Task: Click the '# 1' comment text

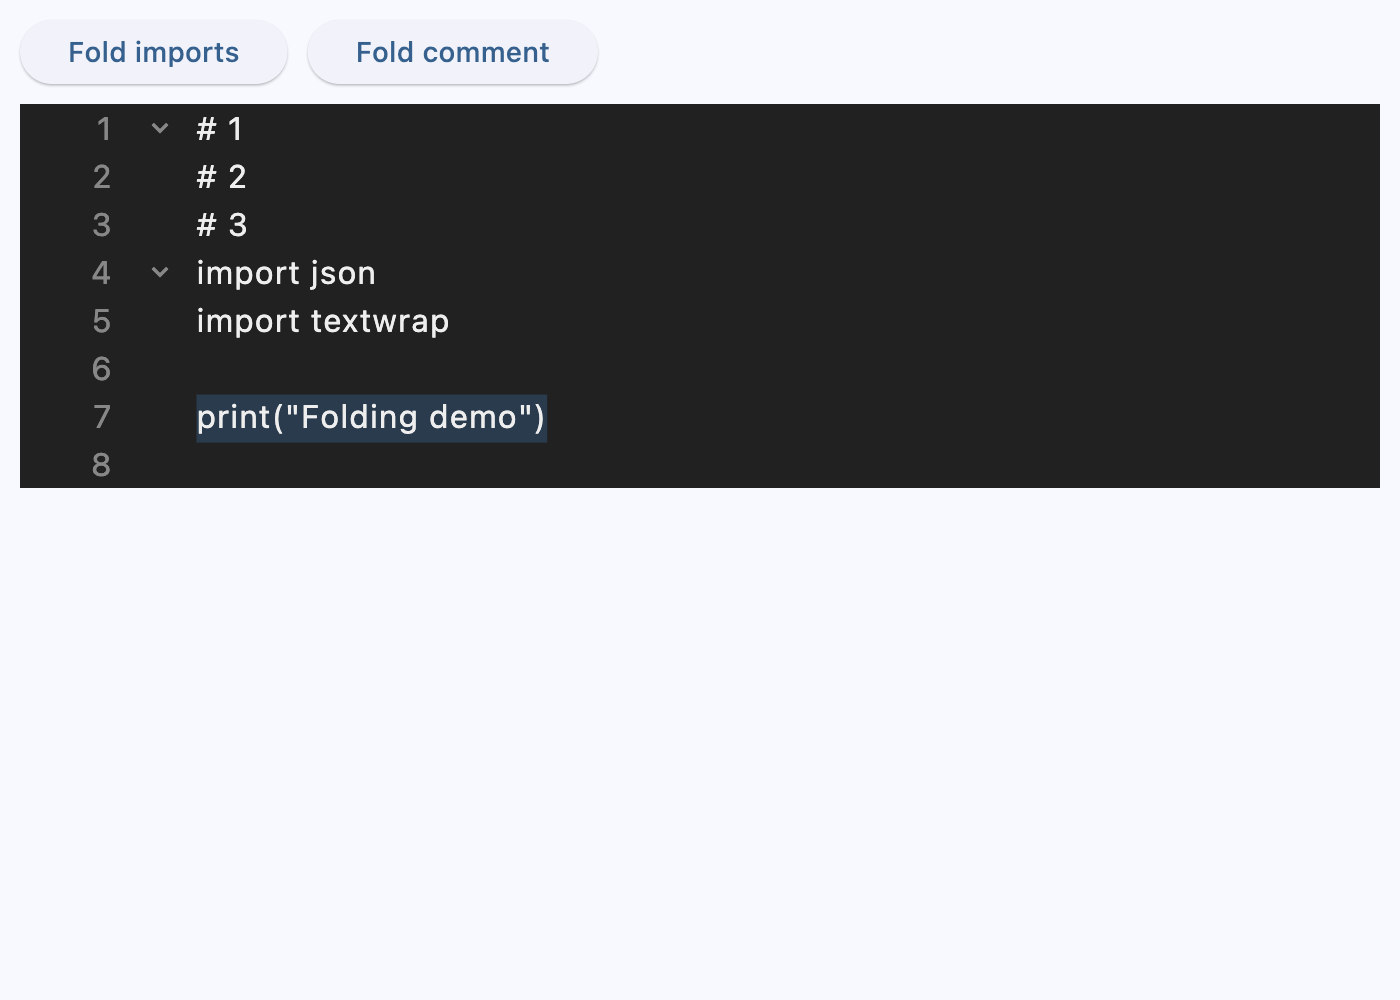Action: (x=220, y=128)
